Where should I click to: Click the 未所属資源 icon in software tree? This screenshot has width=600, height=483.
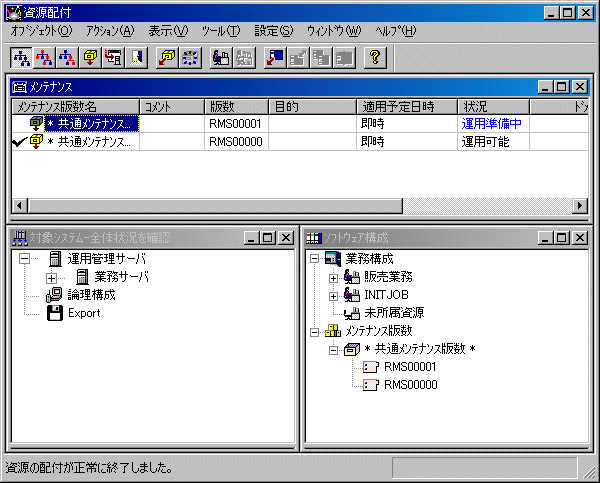[x=352, y=313]
